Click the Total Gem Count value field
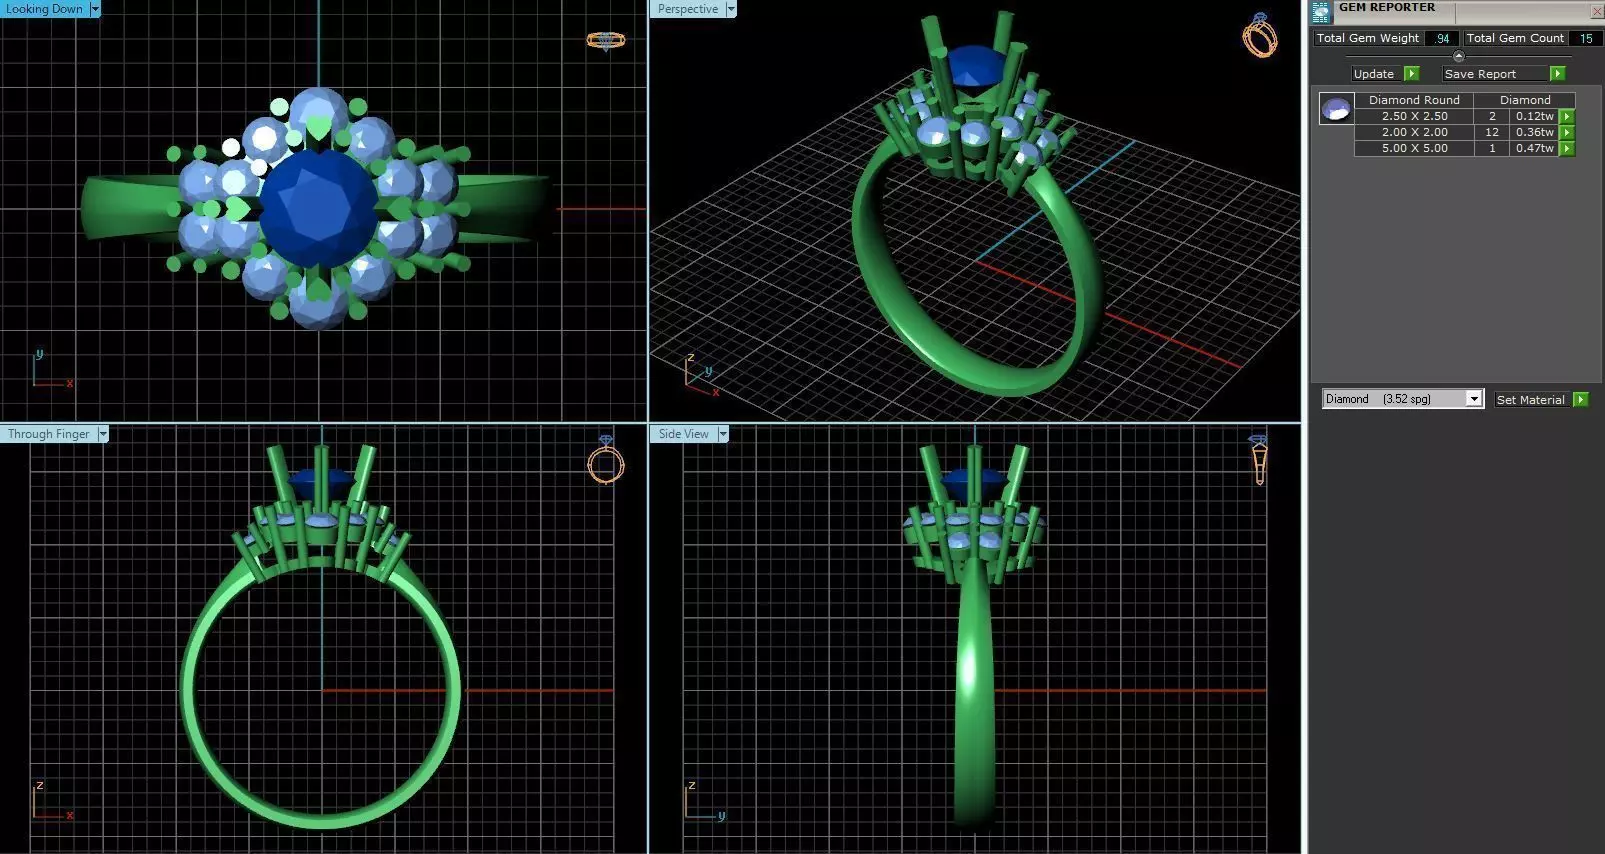This screenshot has height=854, width=1605. click(1585, 38)
